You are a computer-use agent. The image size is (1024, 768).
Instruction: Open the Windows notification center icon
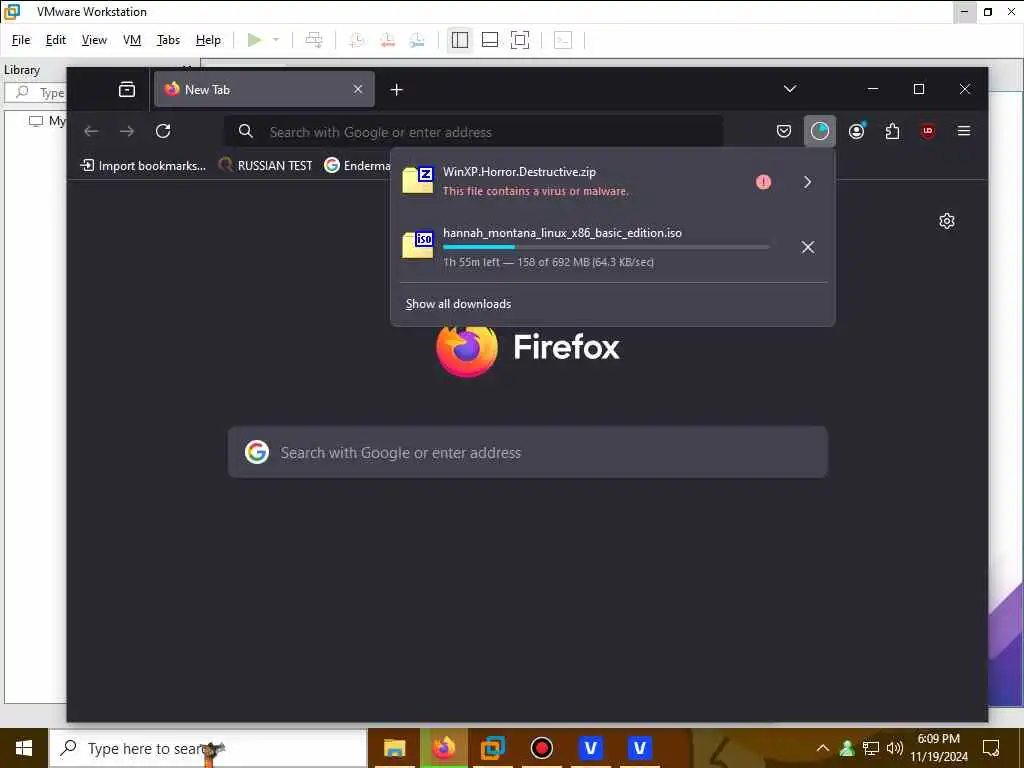click(991, 748)
